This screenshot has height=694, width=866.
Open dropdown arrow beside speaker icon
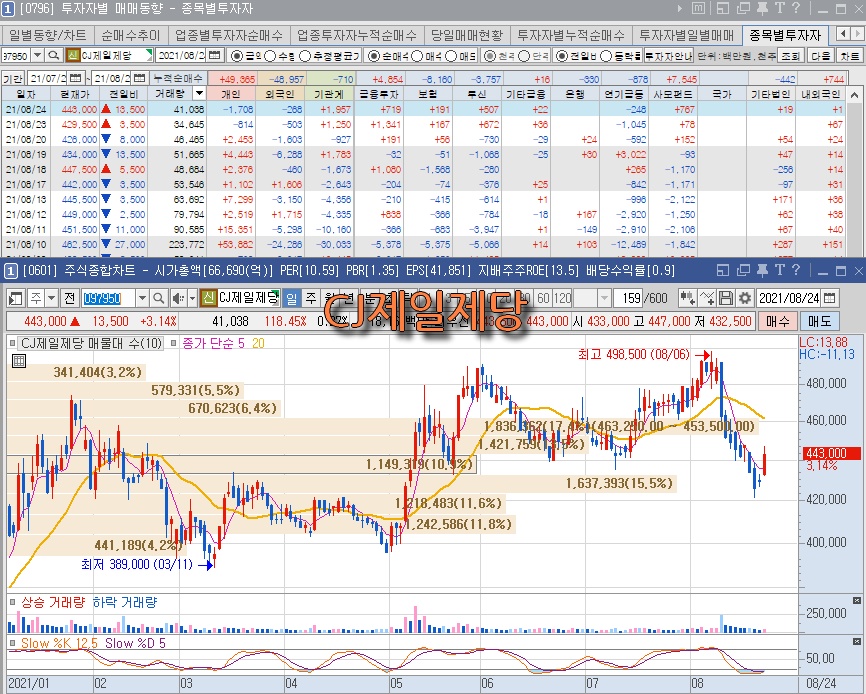pos(192,299)
